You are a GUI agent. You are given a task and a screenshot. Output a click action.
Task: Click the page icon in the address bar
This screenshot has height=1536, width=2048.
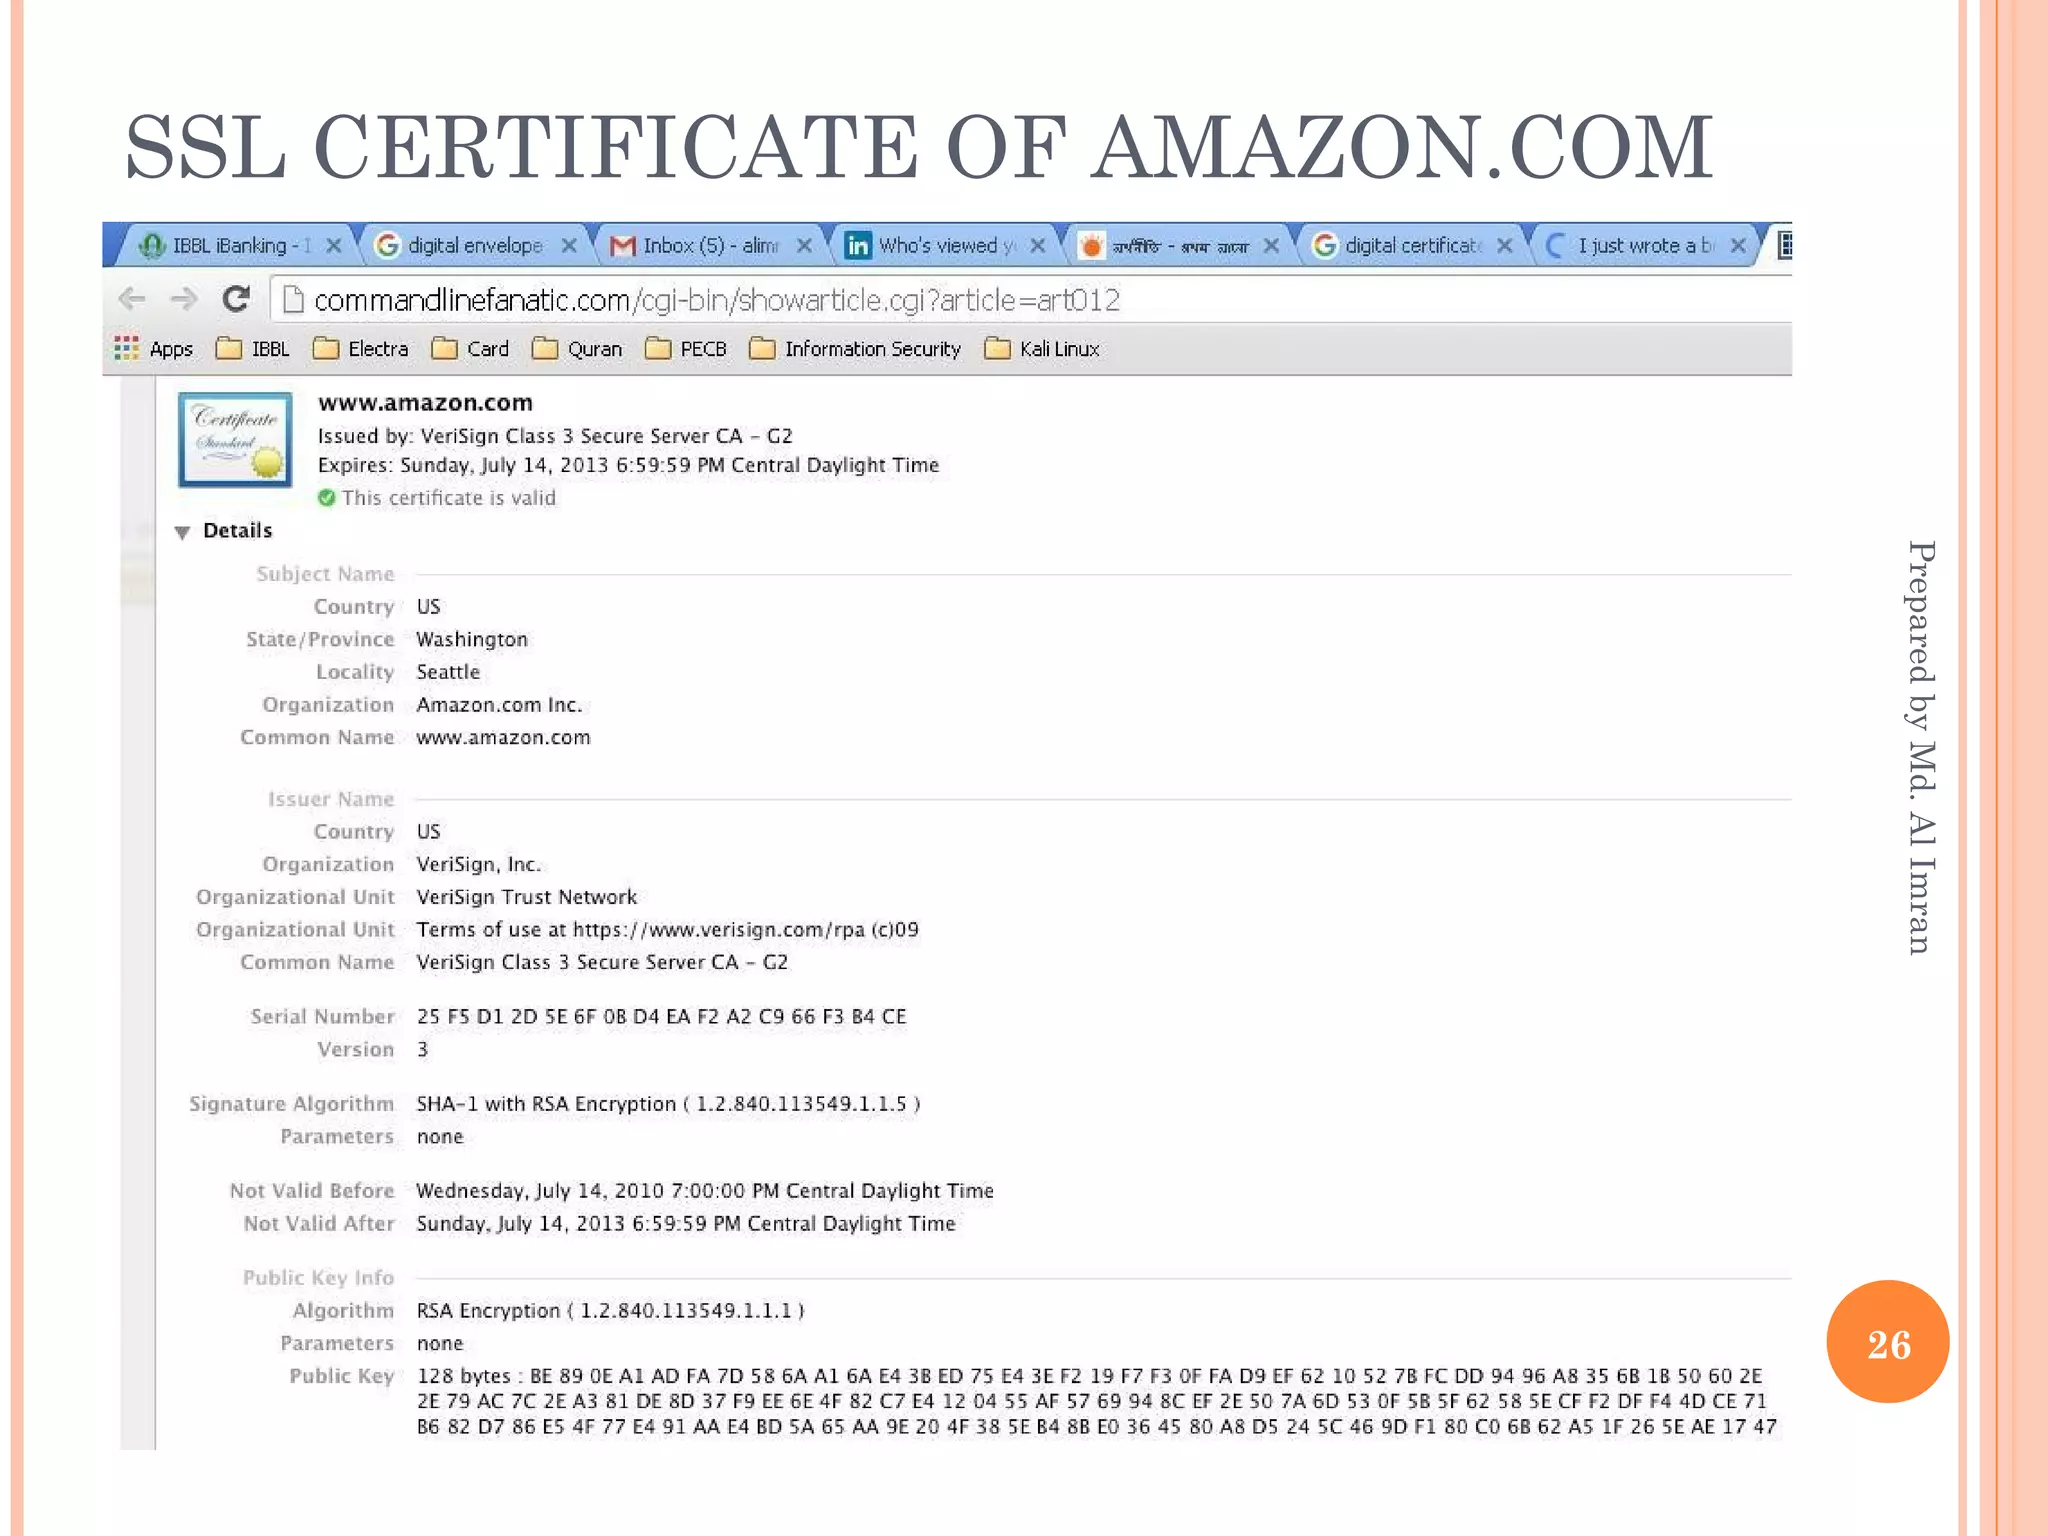pyautogui.click(x=292, y=299)
